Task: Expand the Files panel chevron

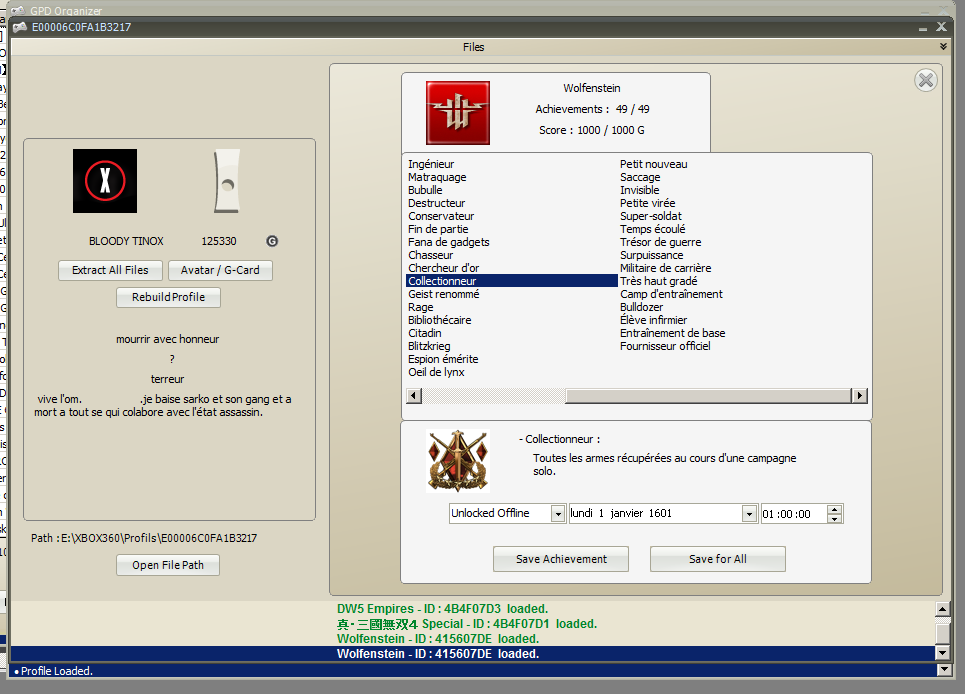Action: click(x=943, y=47)
